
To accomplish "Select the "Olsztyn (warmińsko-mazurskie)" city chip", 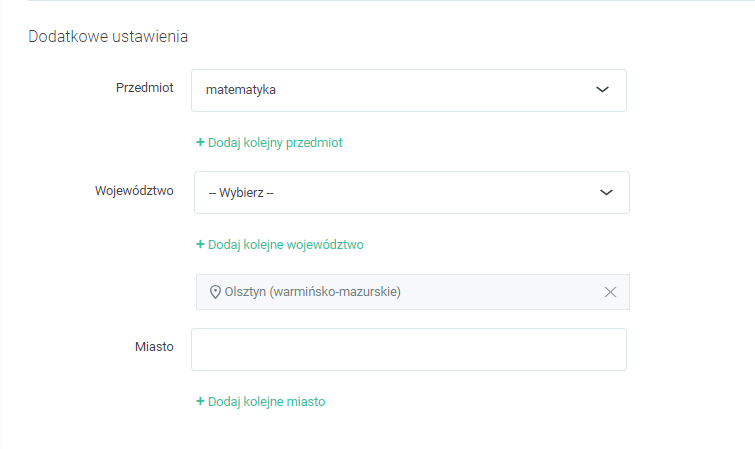I will pos(314,292).
